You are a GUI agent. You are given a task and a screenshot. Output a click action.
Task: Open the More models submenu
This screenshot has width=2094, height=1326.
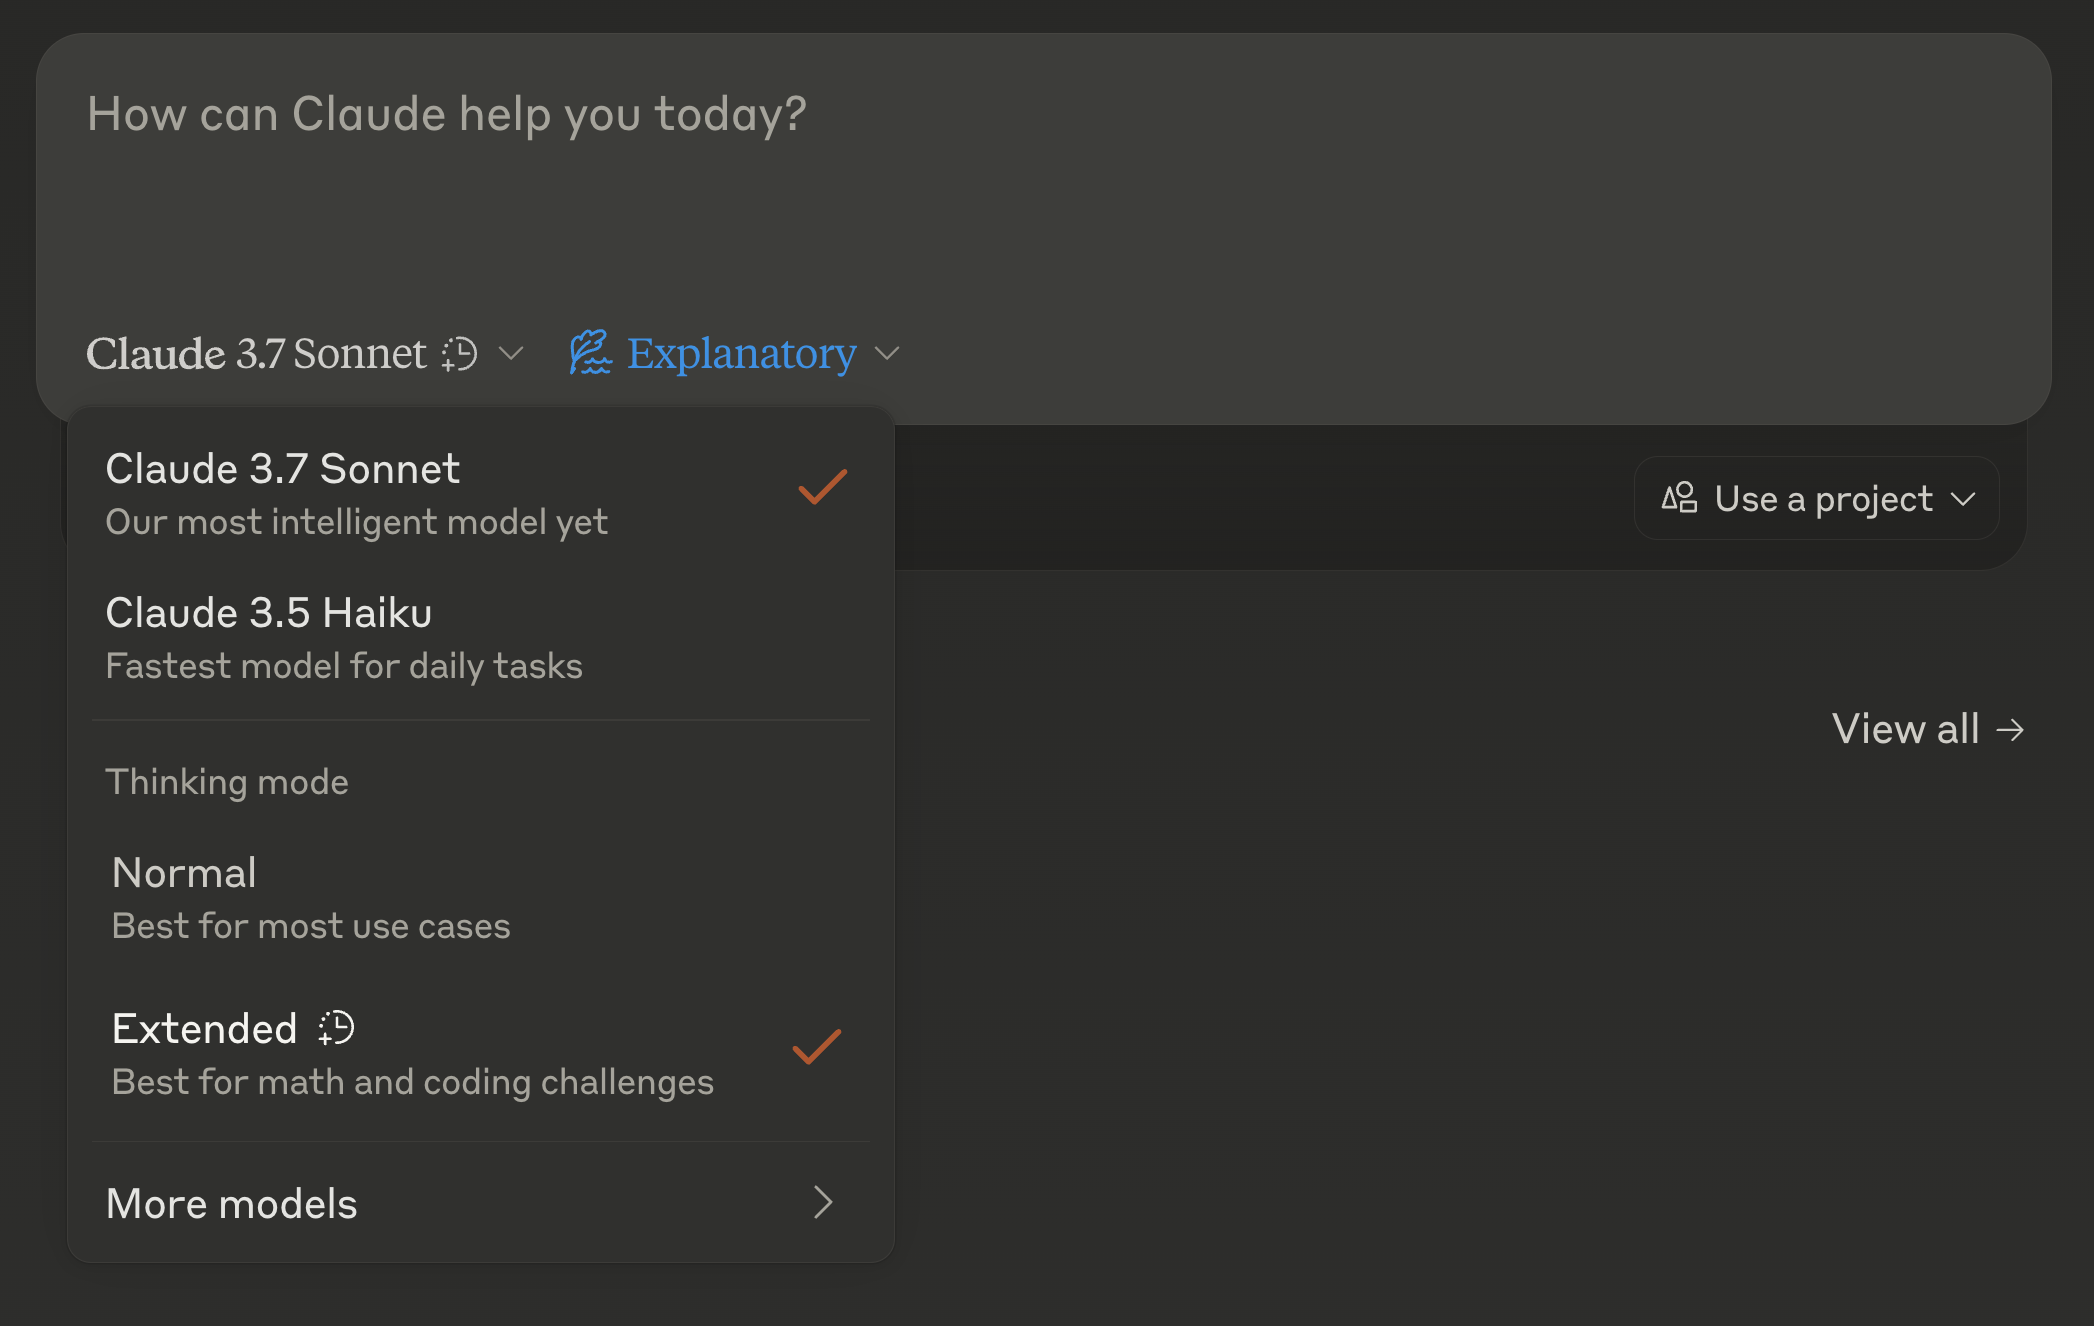(230, 1203)
